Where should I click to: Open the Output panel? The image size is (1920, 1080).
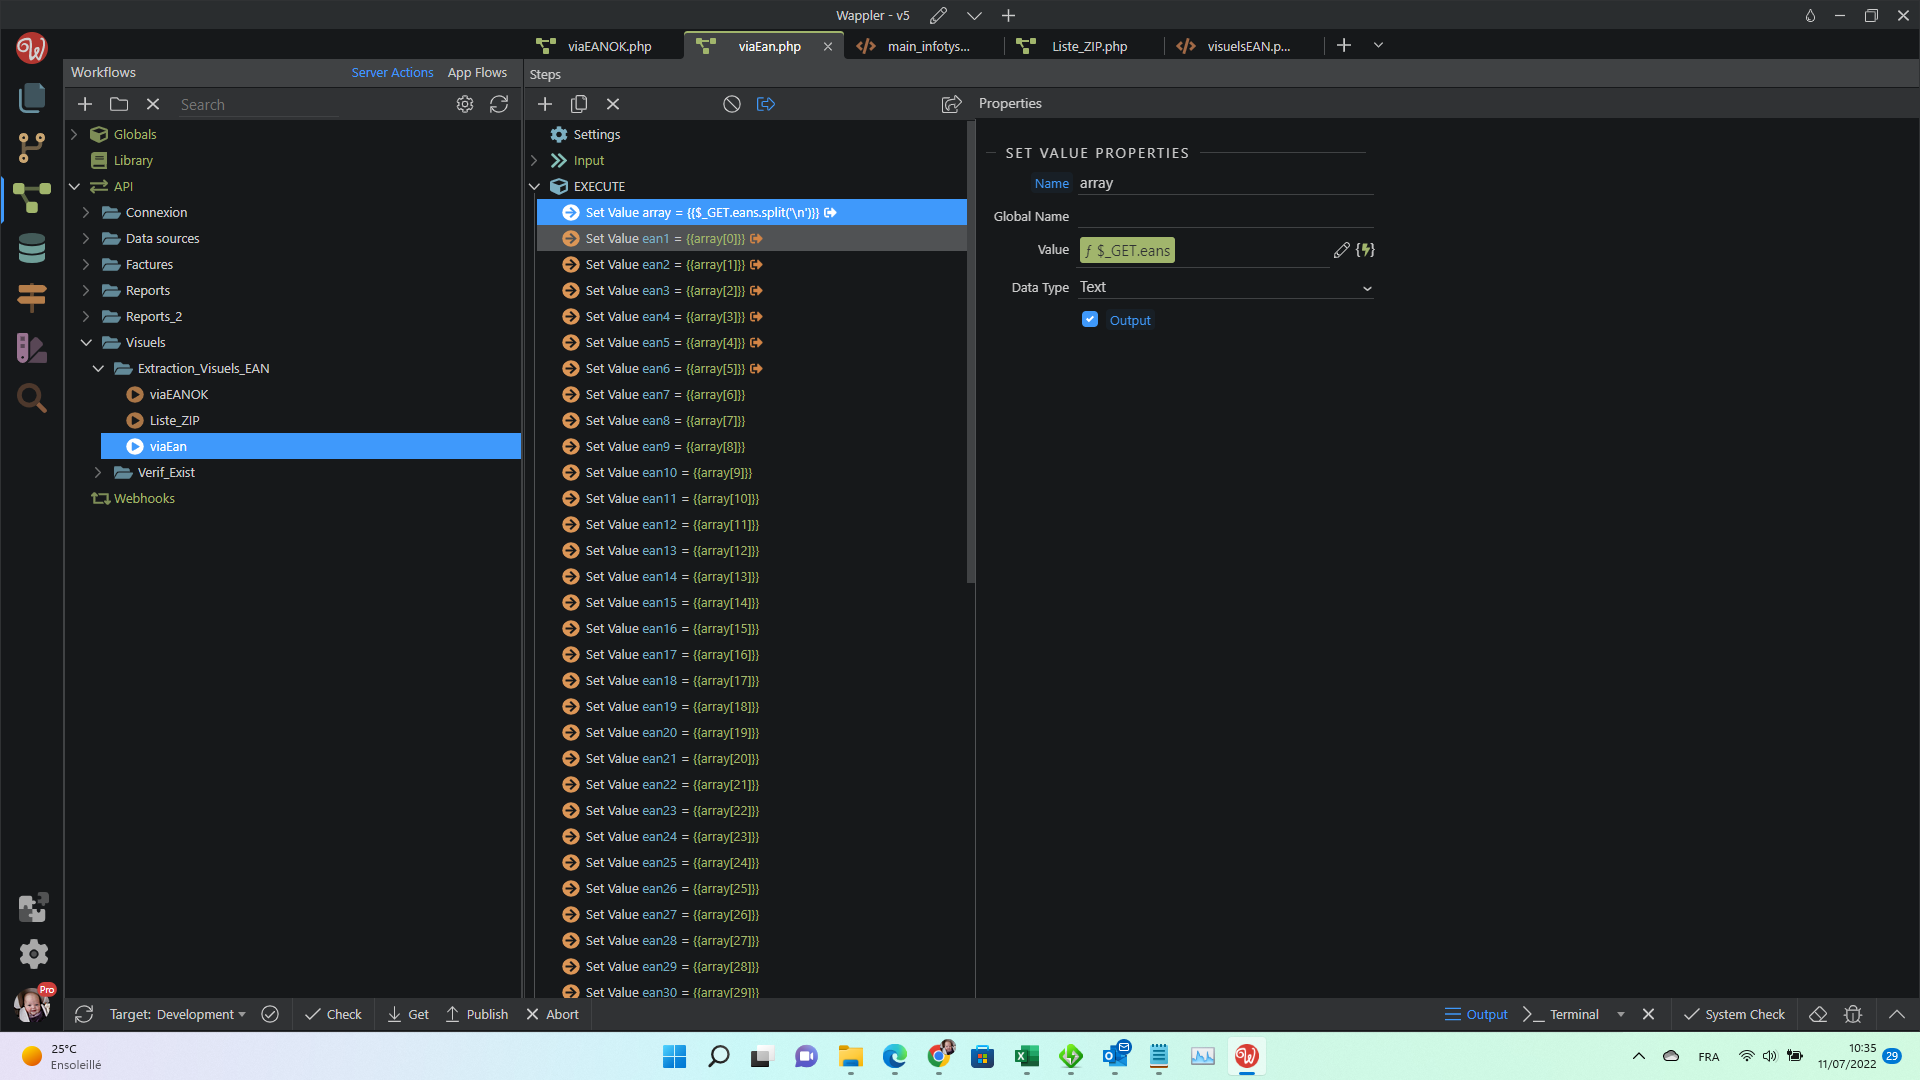coord(1476,1014)
